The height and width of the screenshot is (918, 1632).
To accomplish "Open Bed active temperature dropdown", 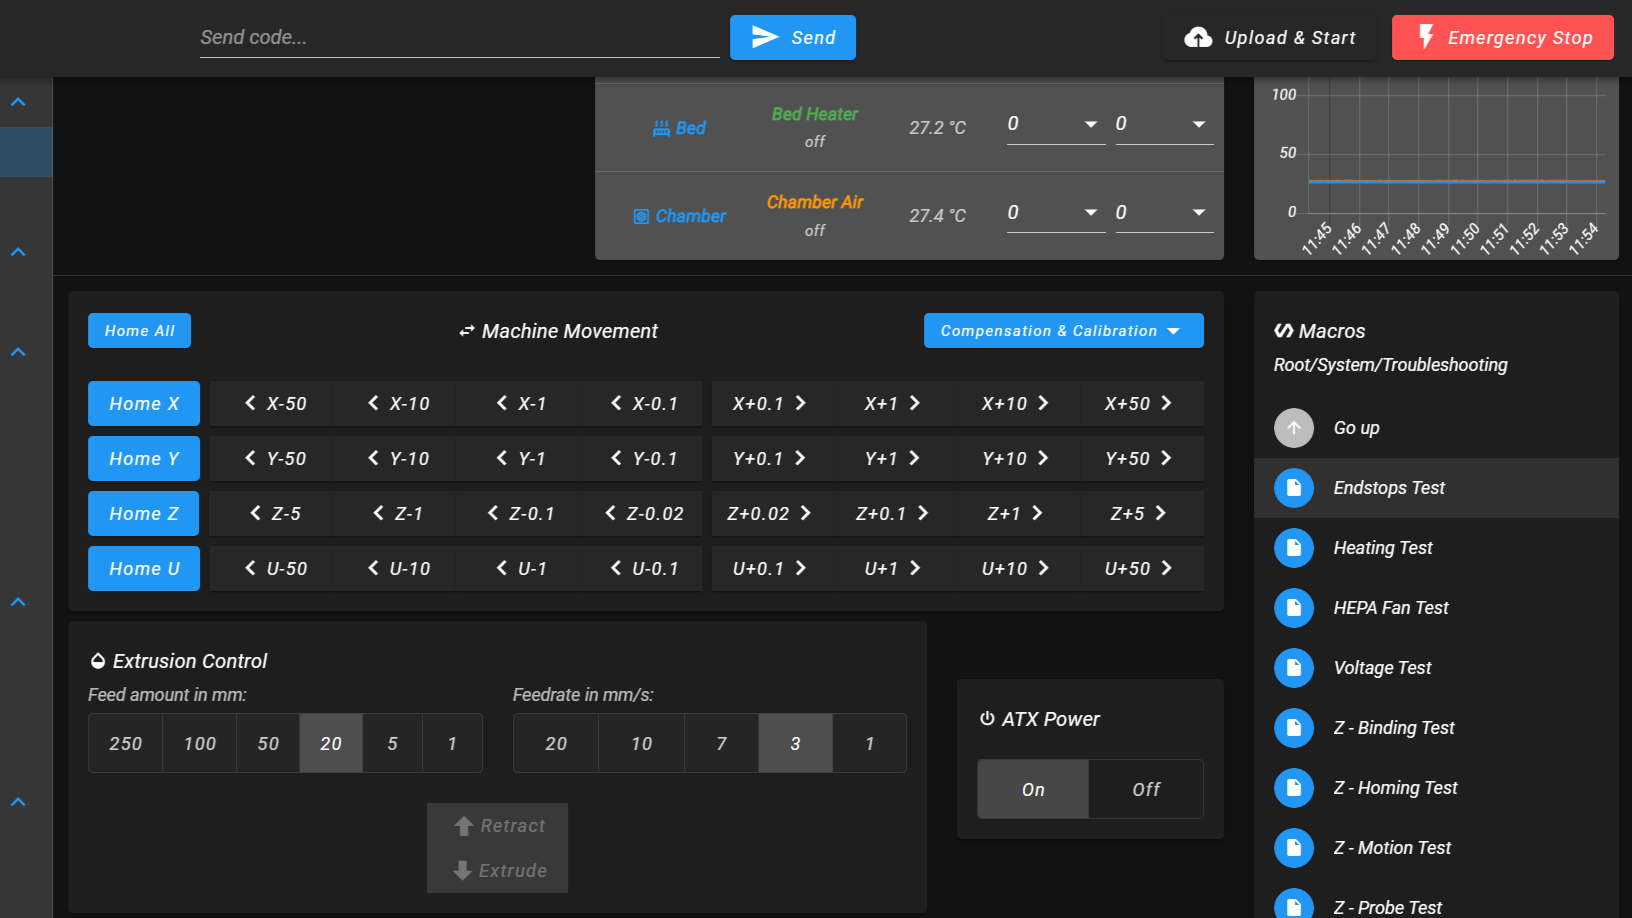I will (1056, 124).
